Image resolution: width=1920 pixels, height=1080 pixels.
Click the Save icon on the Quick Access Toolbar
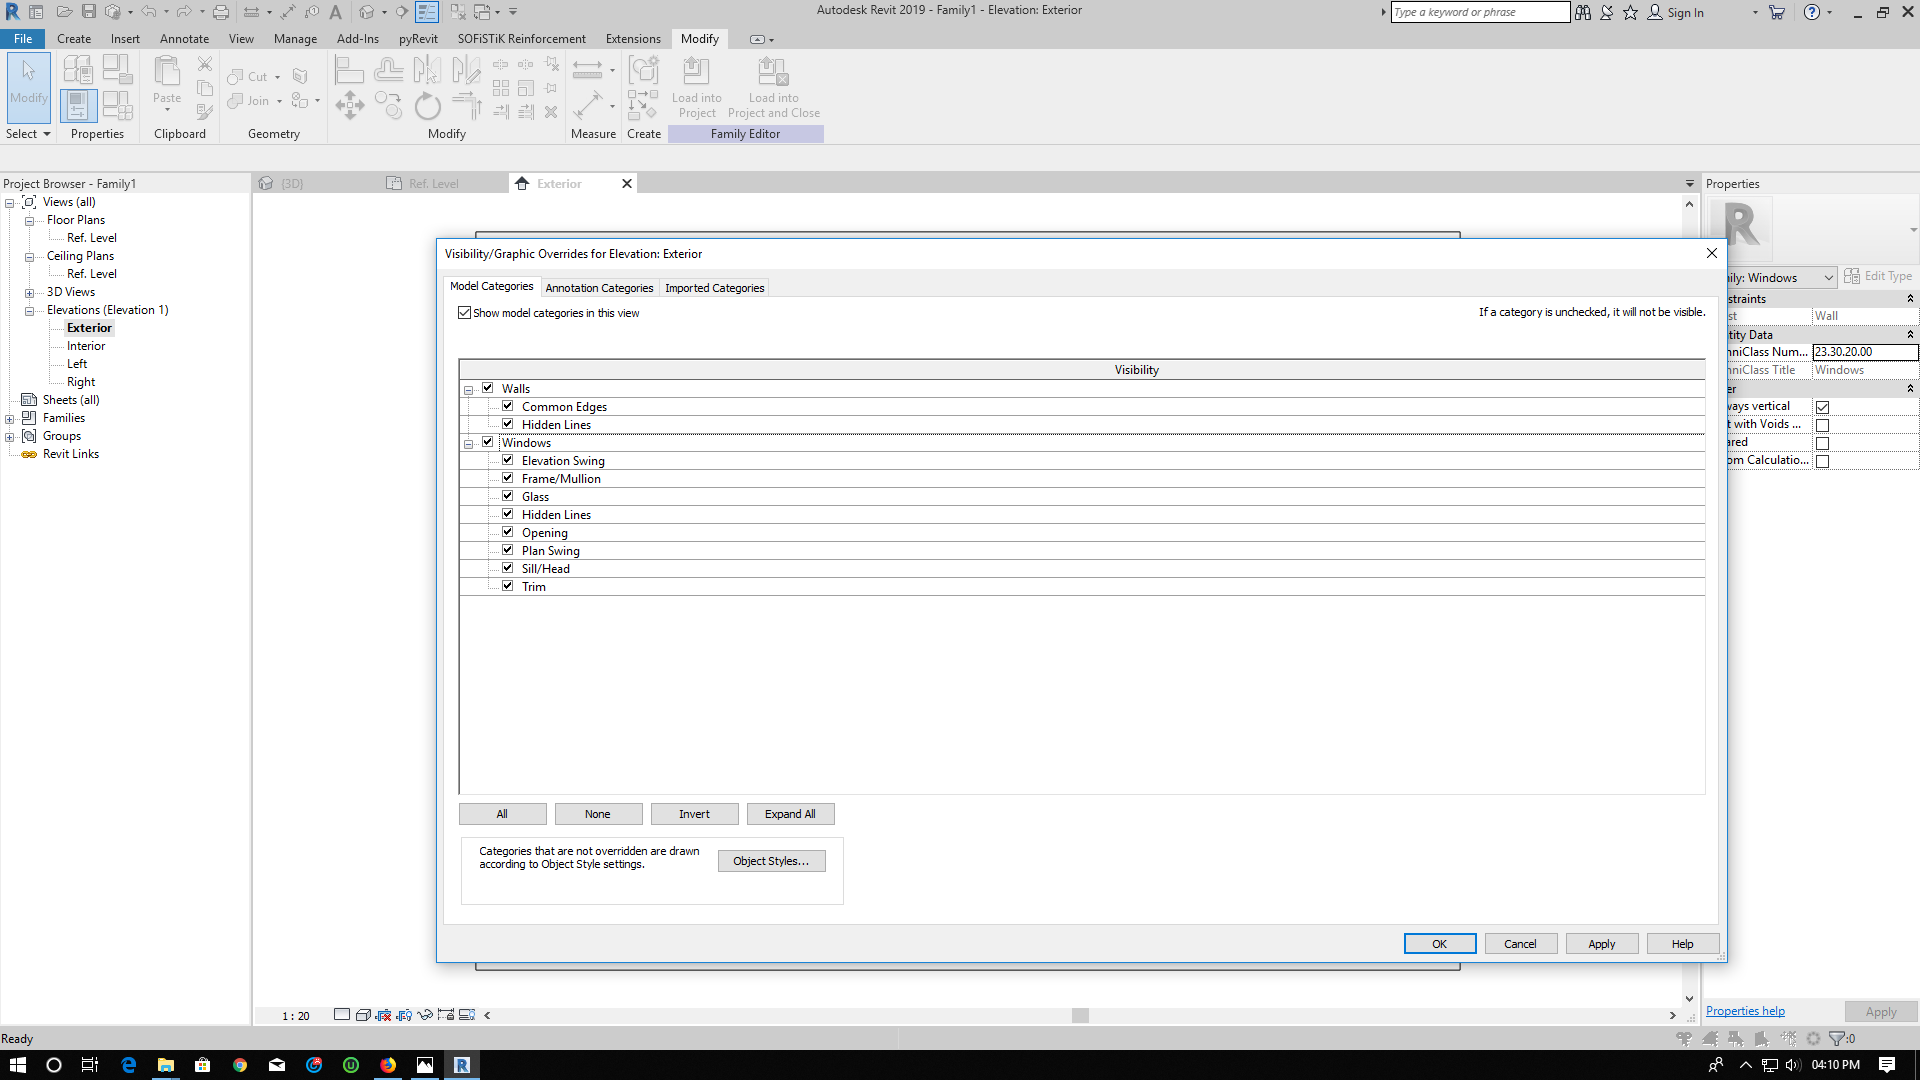pos(91,11)
